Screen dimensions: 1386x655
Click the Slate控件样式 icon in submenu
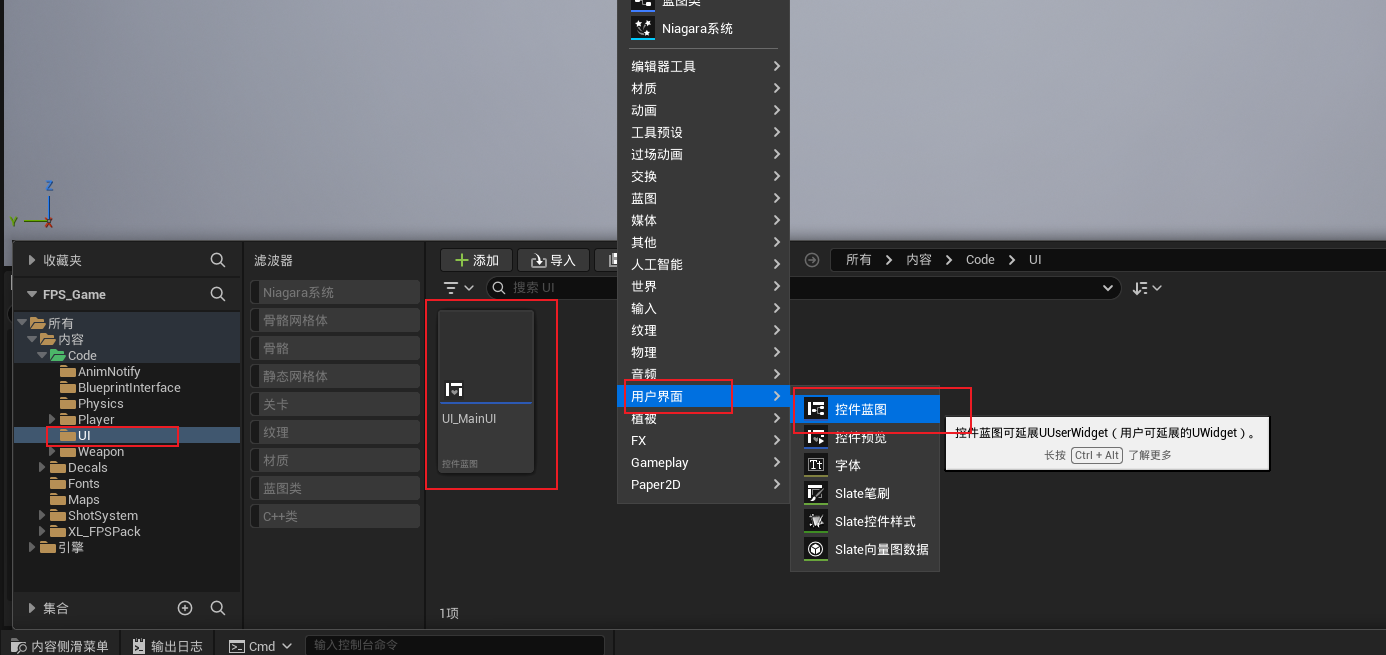tap(817, 521)
